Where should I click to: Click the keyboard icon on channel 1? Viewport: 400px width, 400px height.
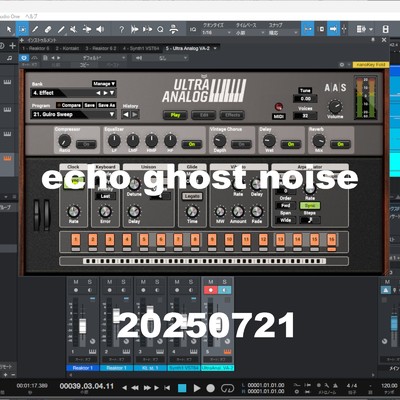[x=92, y=352]
